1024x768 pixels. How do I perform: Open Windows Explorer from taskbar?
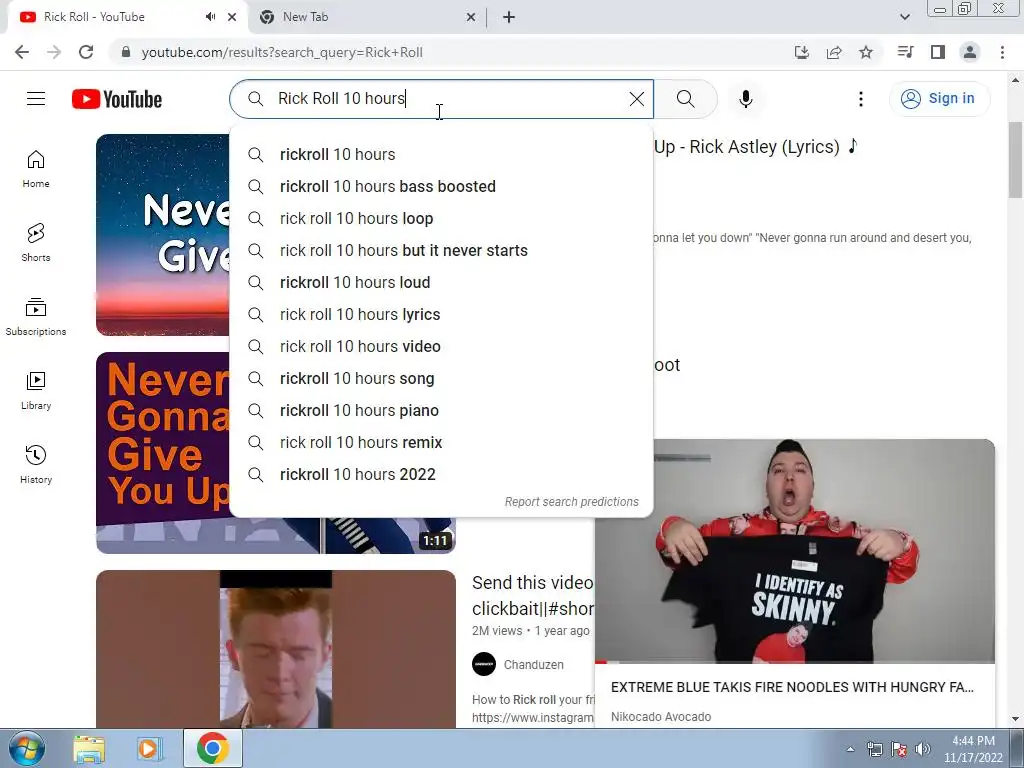coord(89,748)
